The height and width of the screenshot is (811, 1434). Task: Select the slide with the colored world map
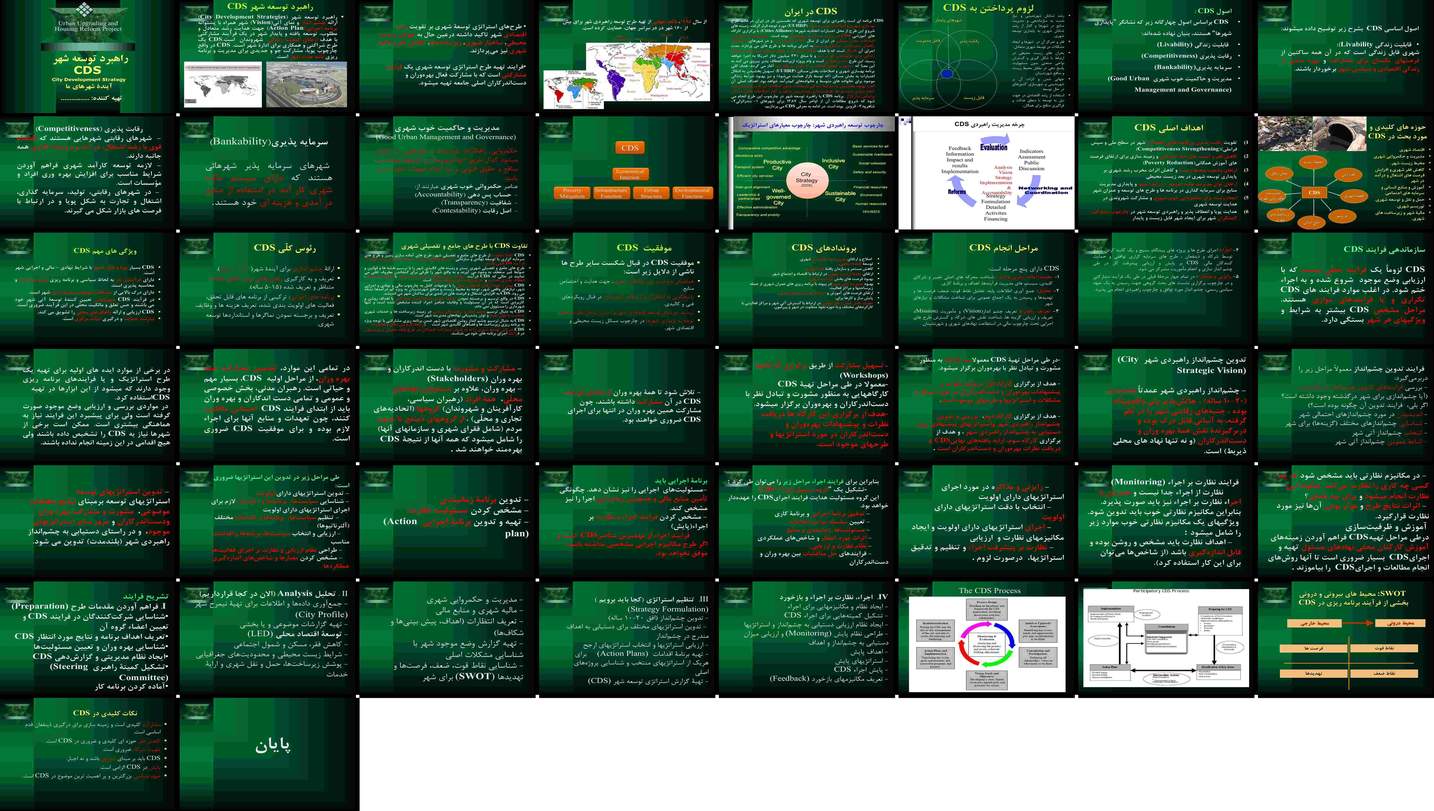pos(627,56)
